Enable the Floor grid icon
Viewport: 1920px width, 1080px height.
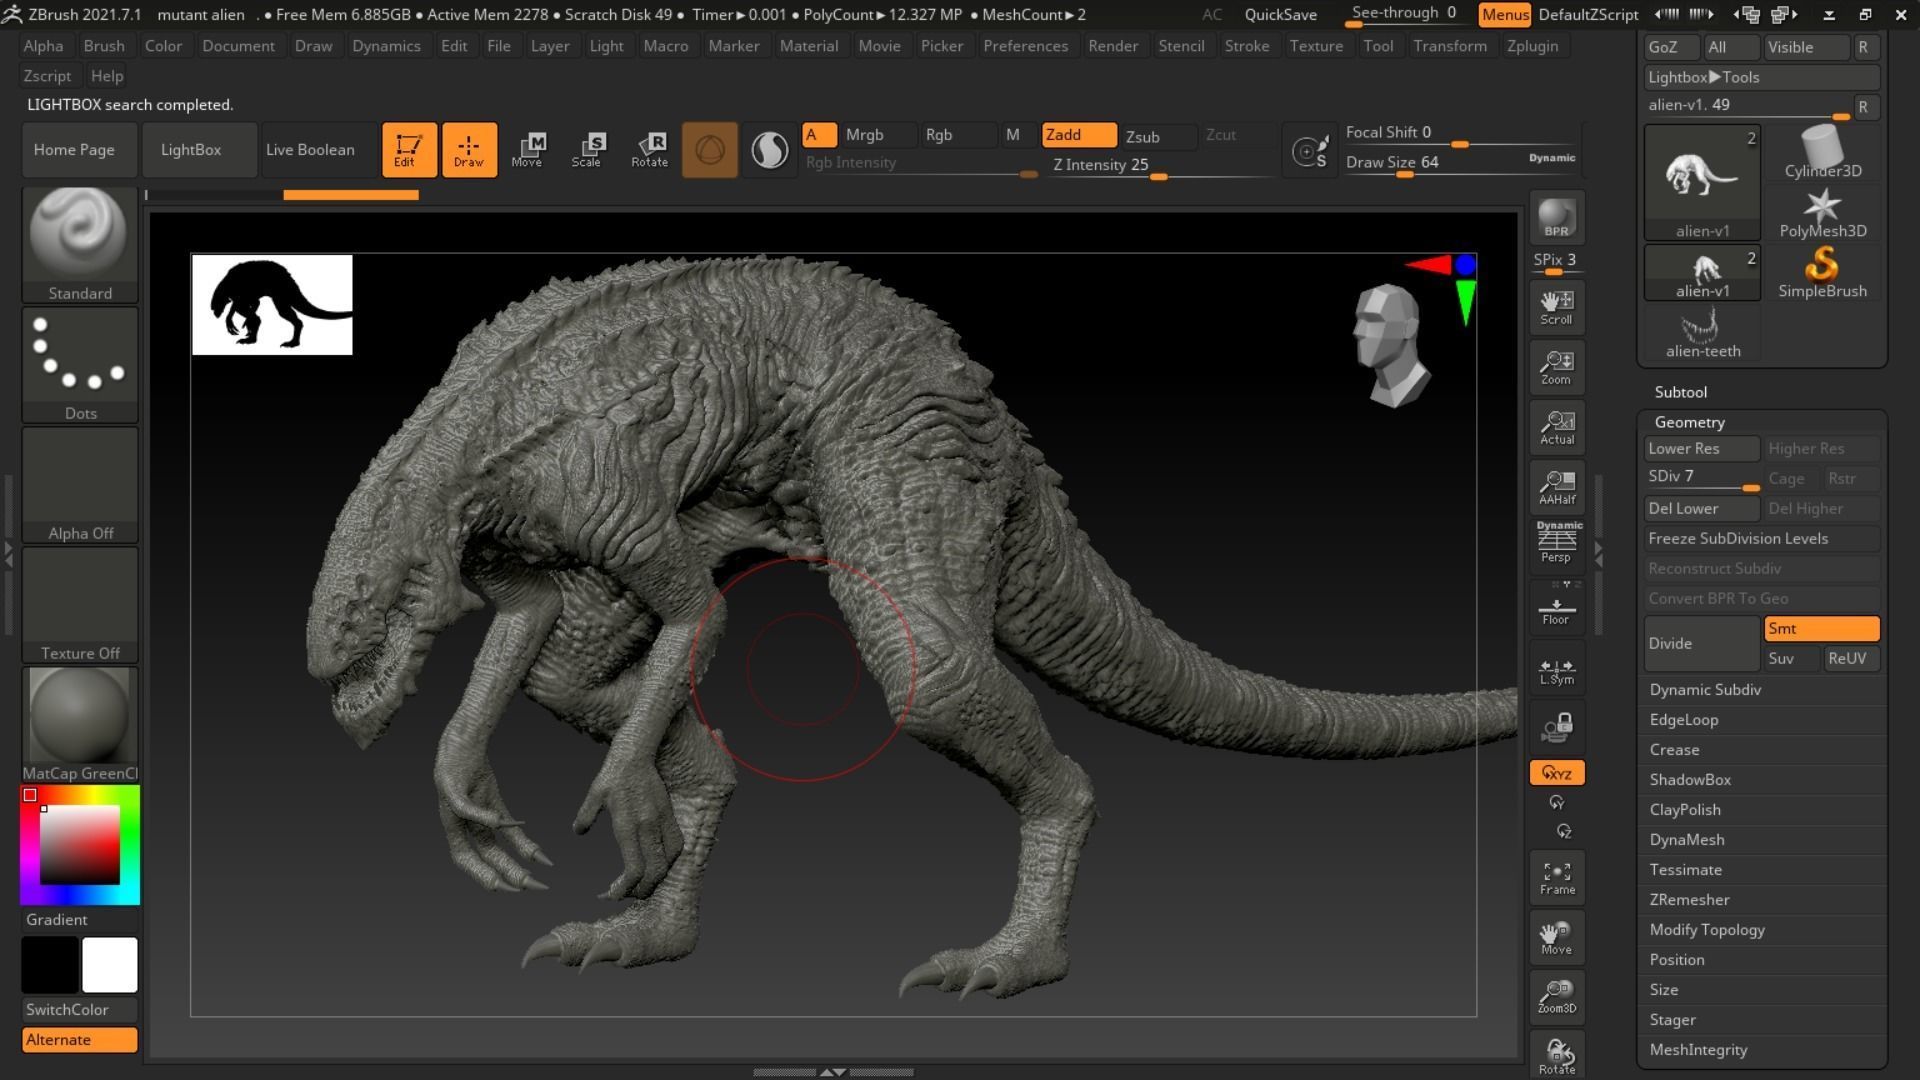1556,607
